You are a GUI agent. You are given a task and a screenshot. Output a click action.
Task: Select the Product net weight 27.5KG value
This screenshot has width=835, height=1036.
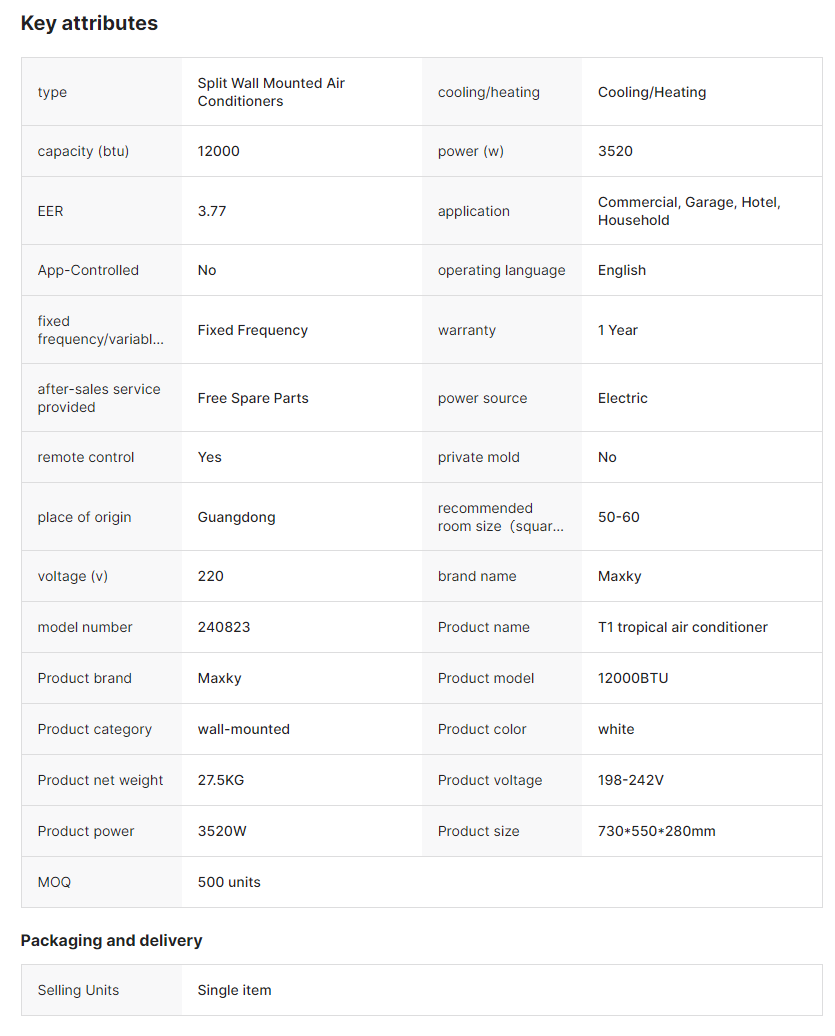(221, 780)
